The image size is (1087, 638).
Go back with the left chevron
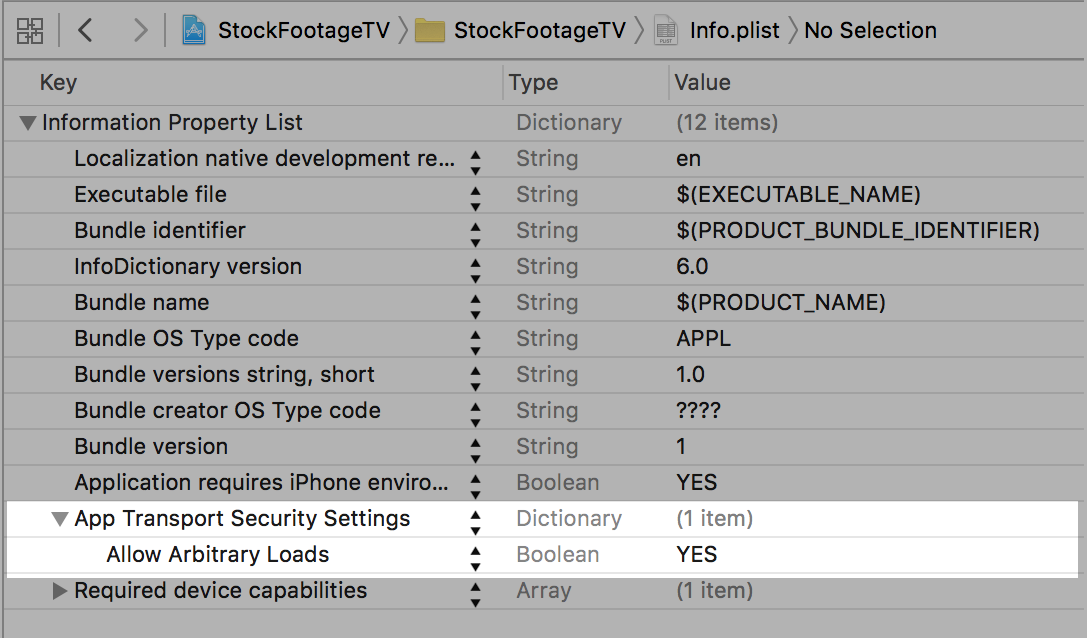click(85, 31)
